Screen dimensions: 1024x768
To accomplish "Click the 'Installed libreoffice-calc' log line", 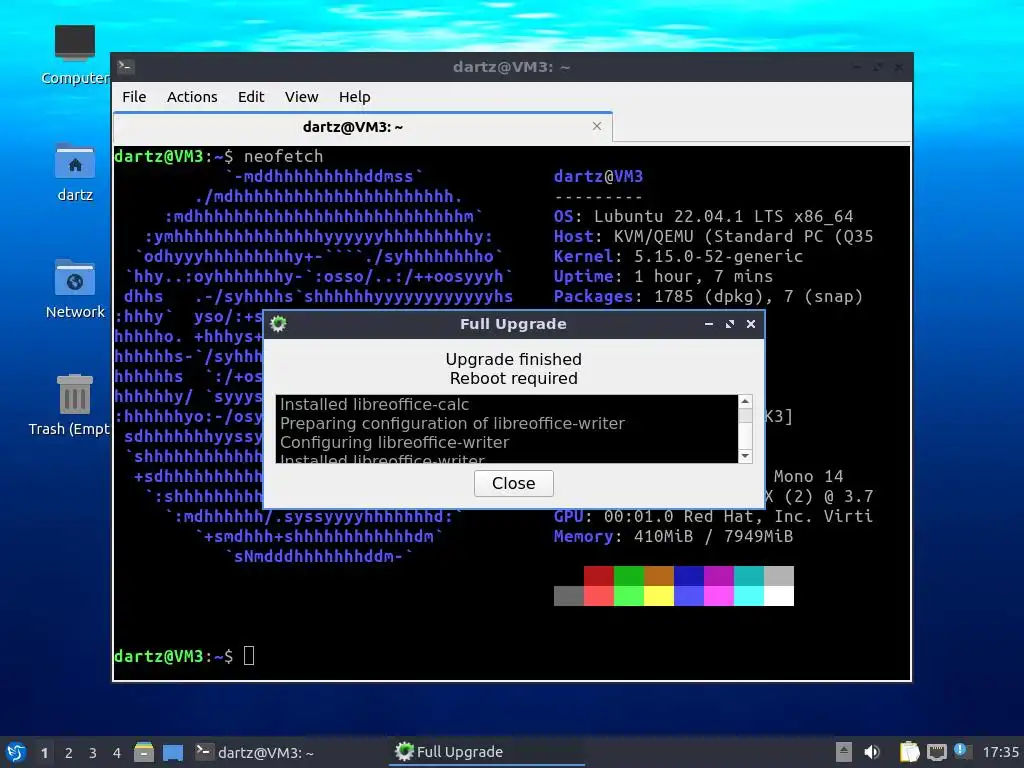I will [374, 404].
